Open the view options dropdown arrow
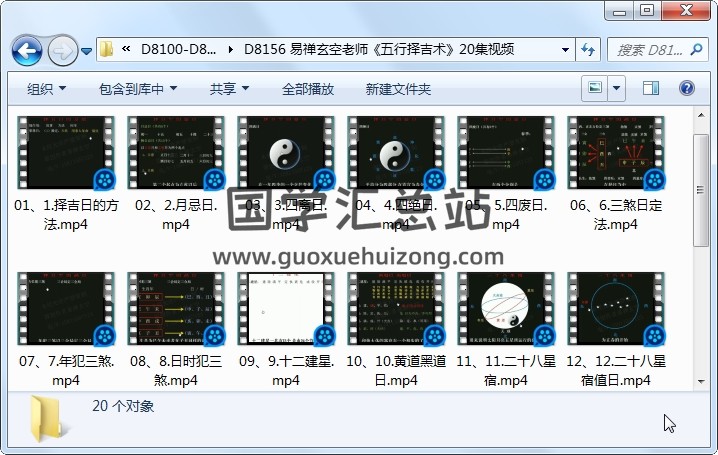The image size is (718, 455). tap(616, 87)
